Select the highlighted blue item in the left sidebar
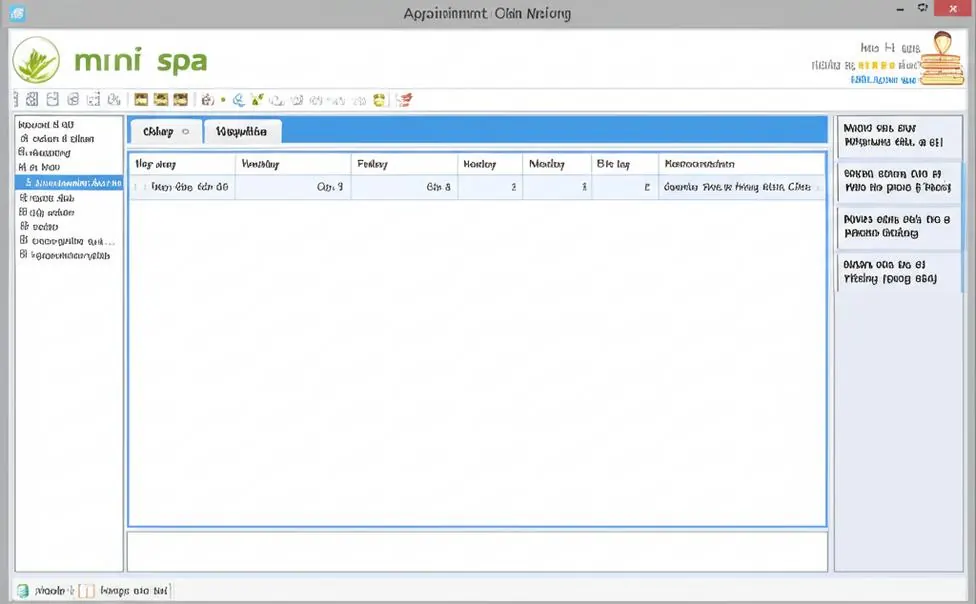 [69, 182]
